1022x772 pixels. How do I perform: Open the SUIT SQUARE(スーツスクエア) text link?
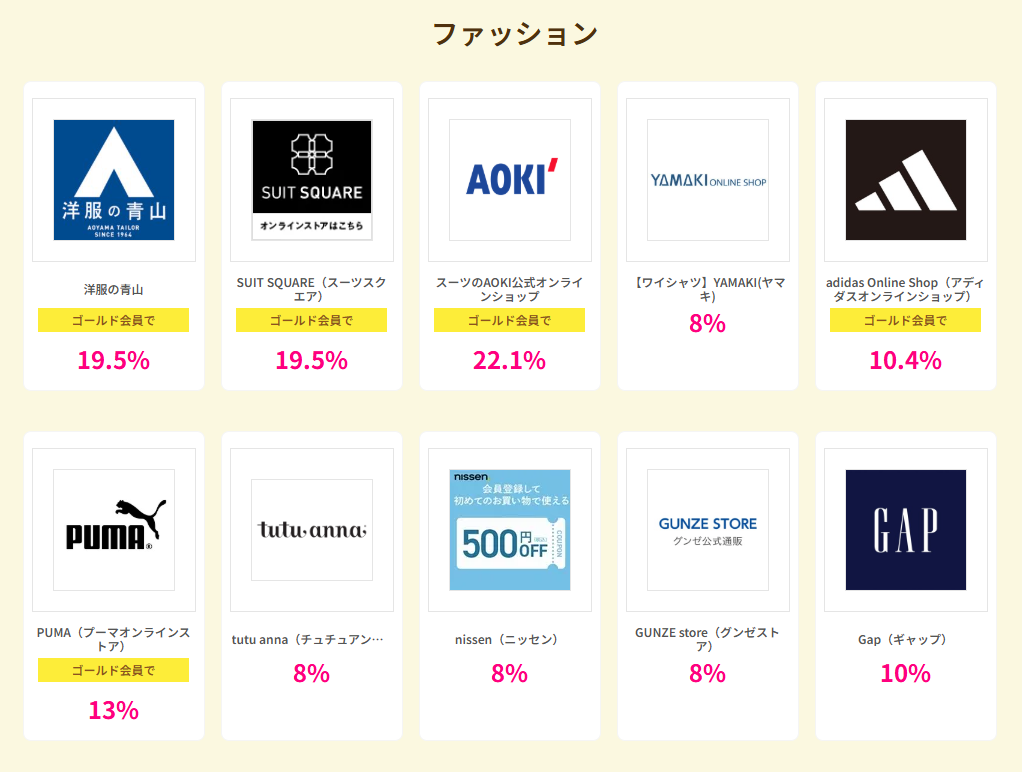point(312,289)
